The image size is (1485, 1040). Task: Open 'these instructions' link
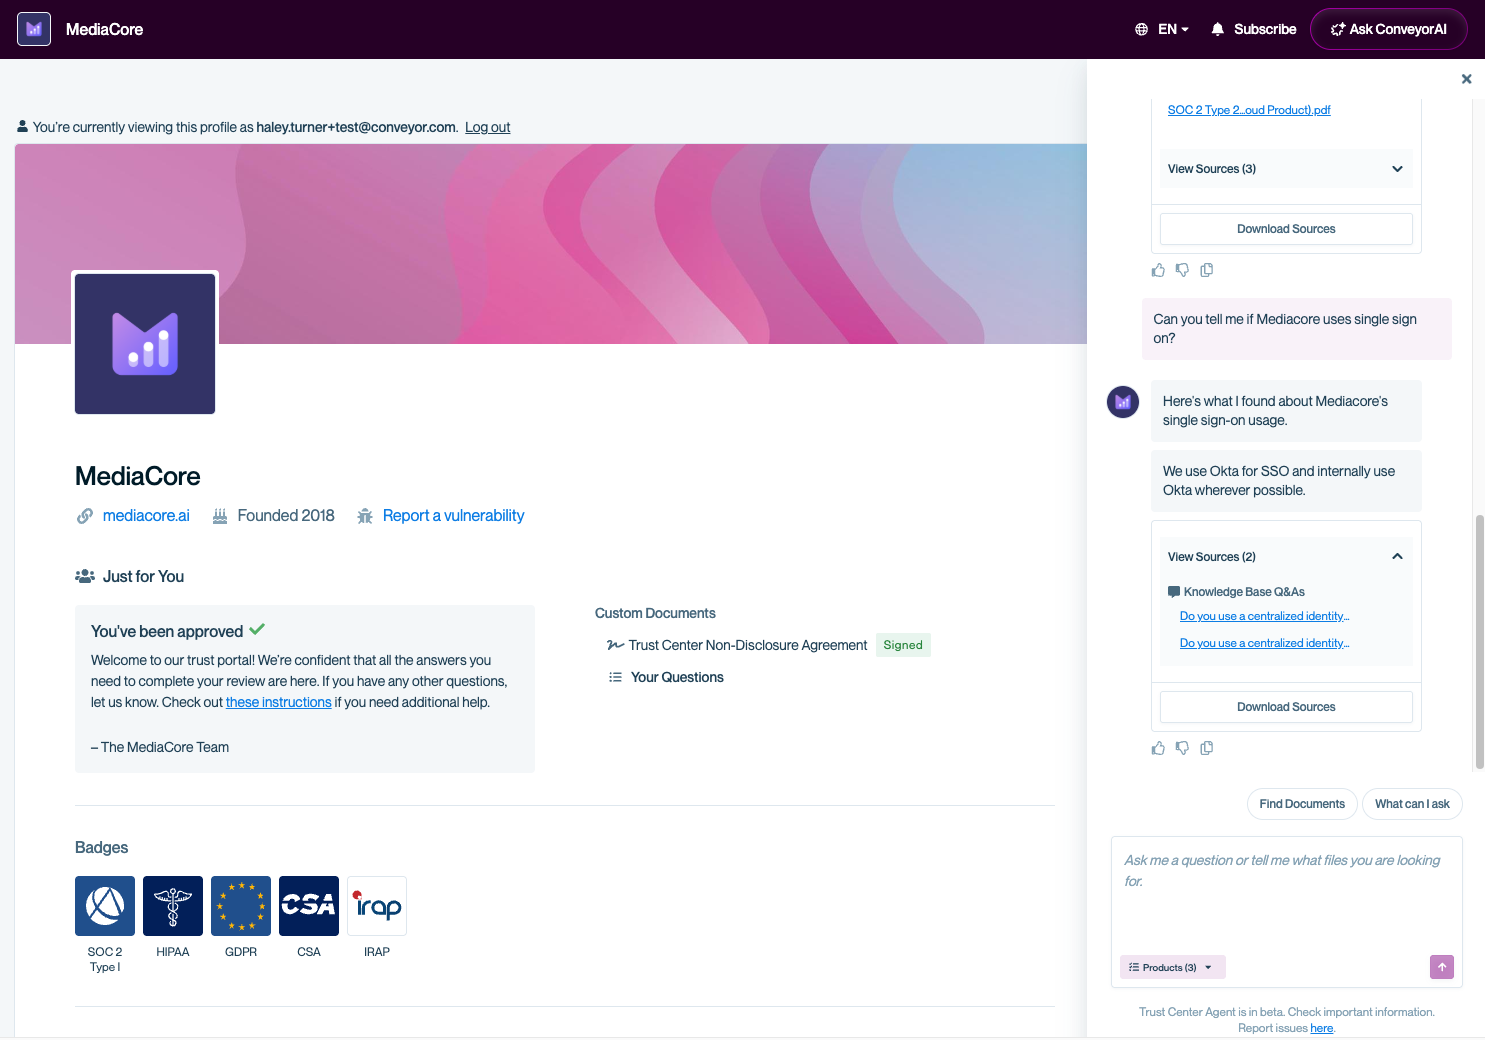click(278, 702)
